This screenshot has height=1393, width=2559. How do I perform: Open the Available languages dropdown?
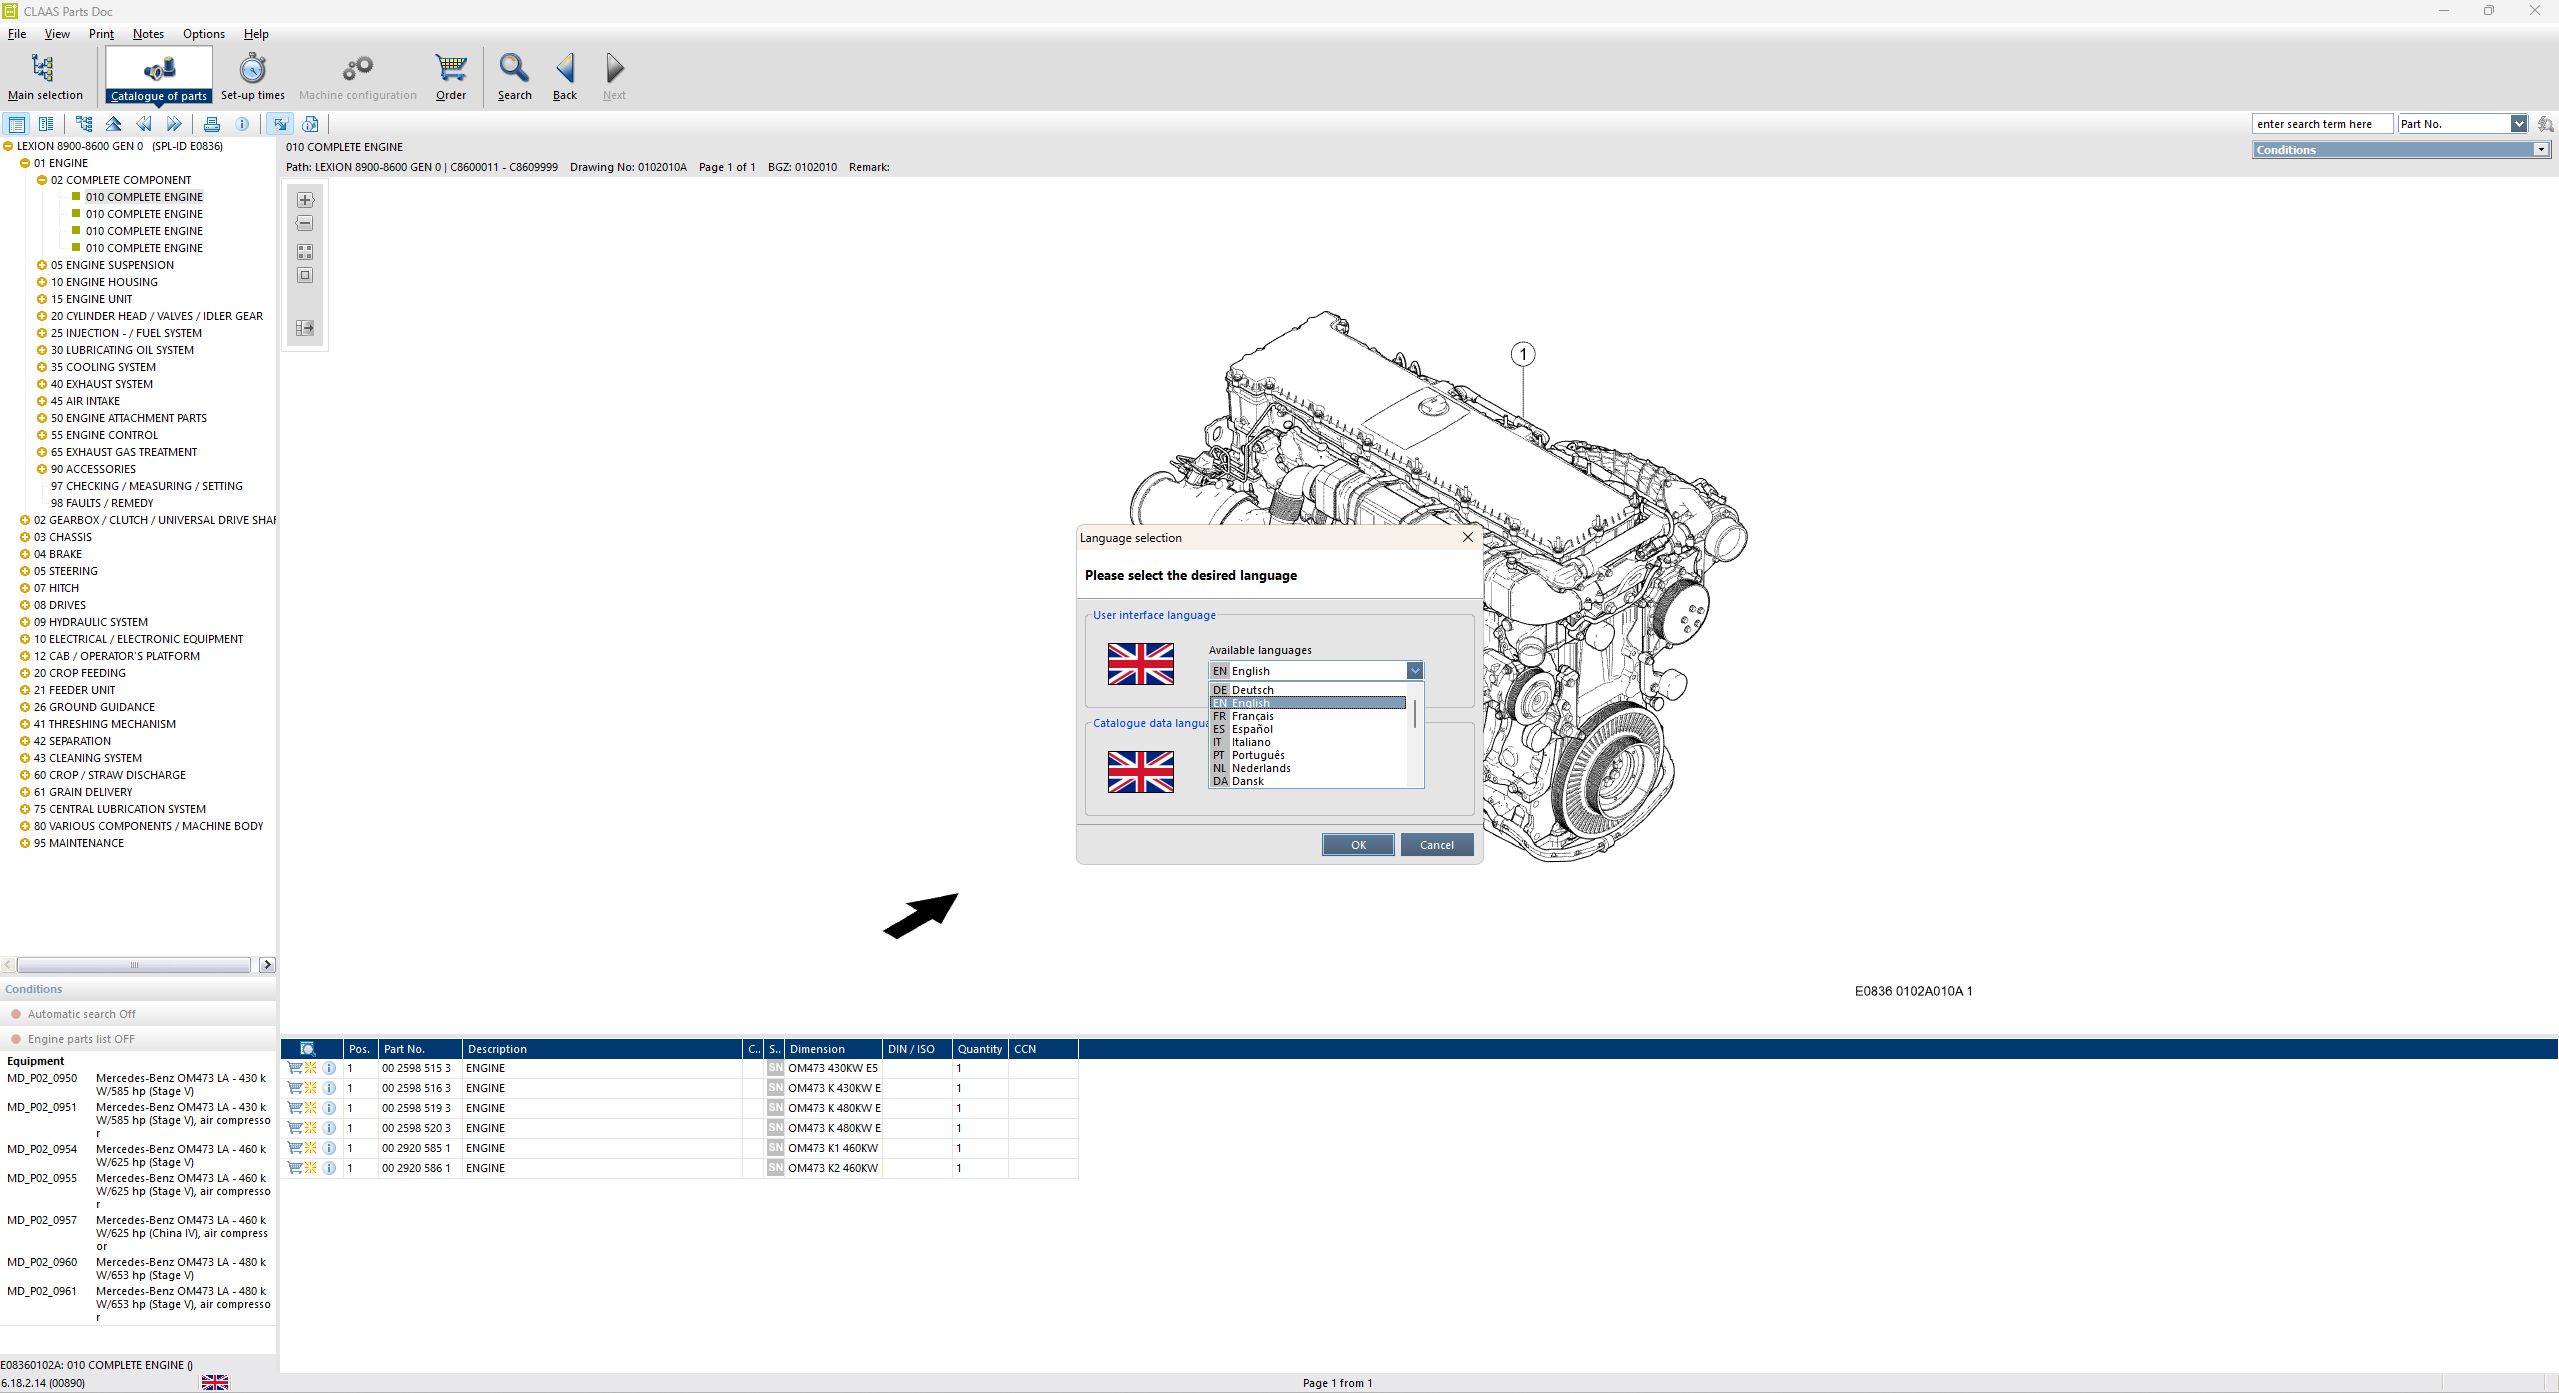point(1414,670)
